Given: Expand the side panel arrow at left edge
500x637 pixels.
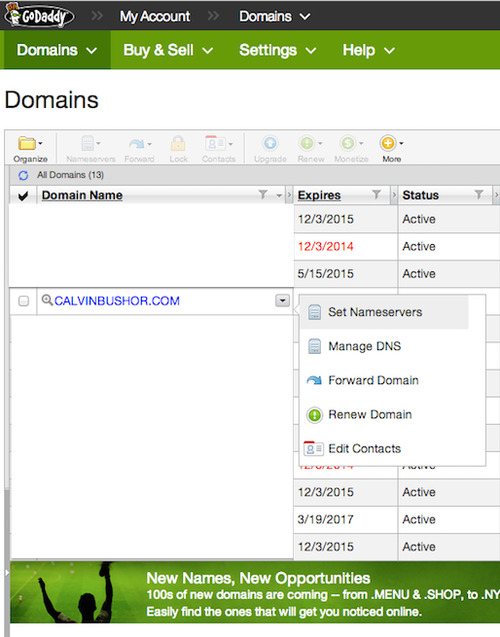Looking at the screenshot, I should coord(6,573).
